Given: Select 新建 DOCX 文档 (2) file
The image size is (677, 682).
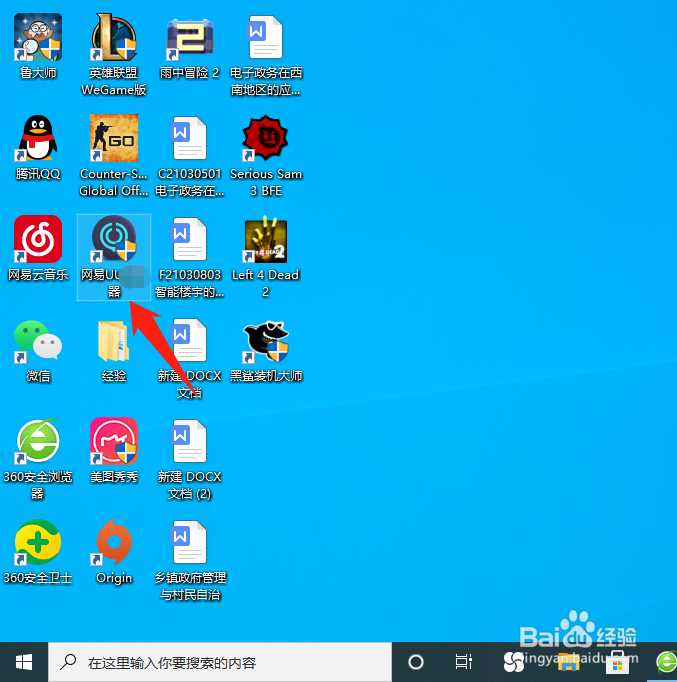Looking at the screenshot, I should coord(190,441).
